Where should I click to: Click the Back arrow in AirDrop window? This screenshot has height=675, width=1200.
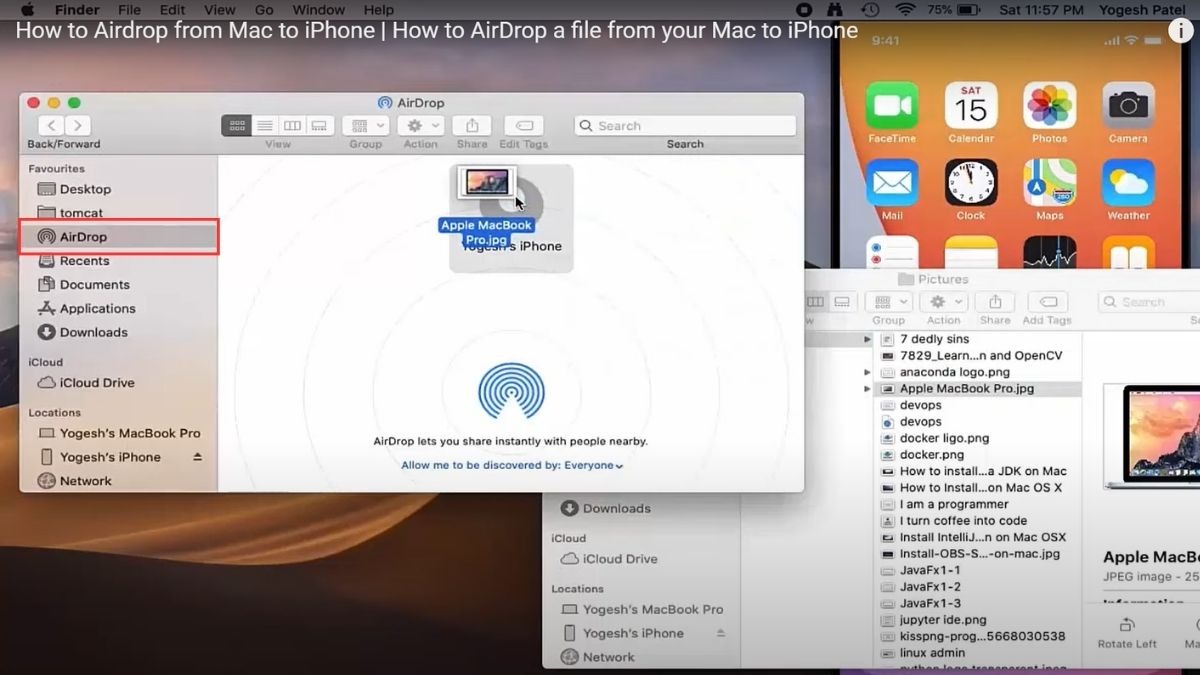click(51, 125)
